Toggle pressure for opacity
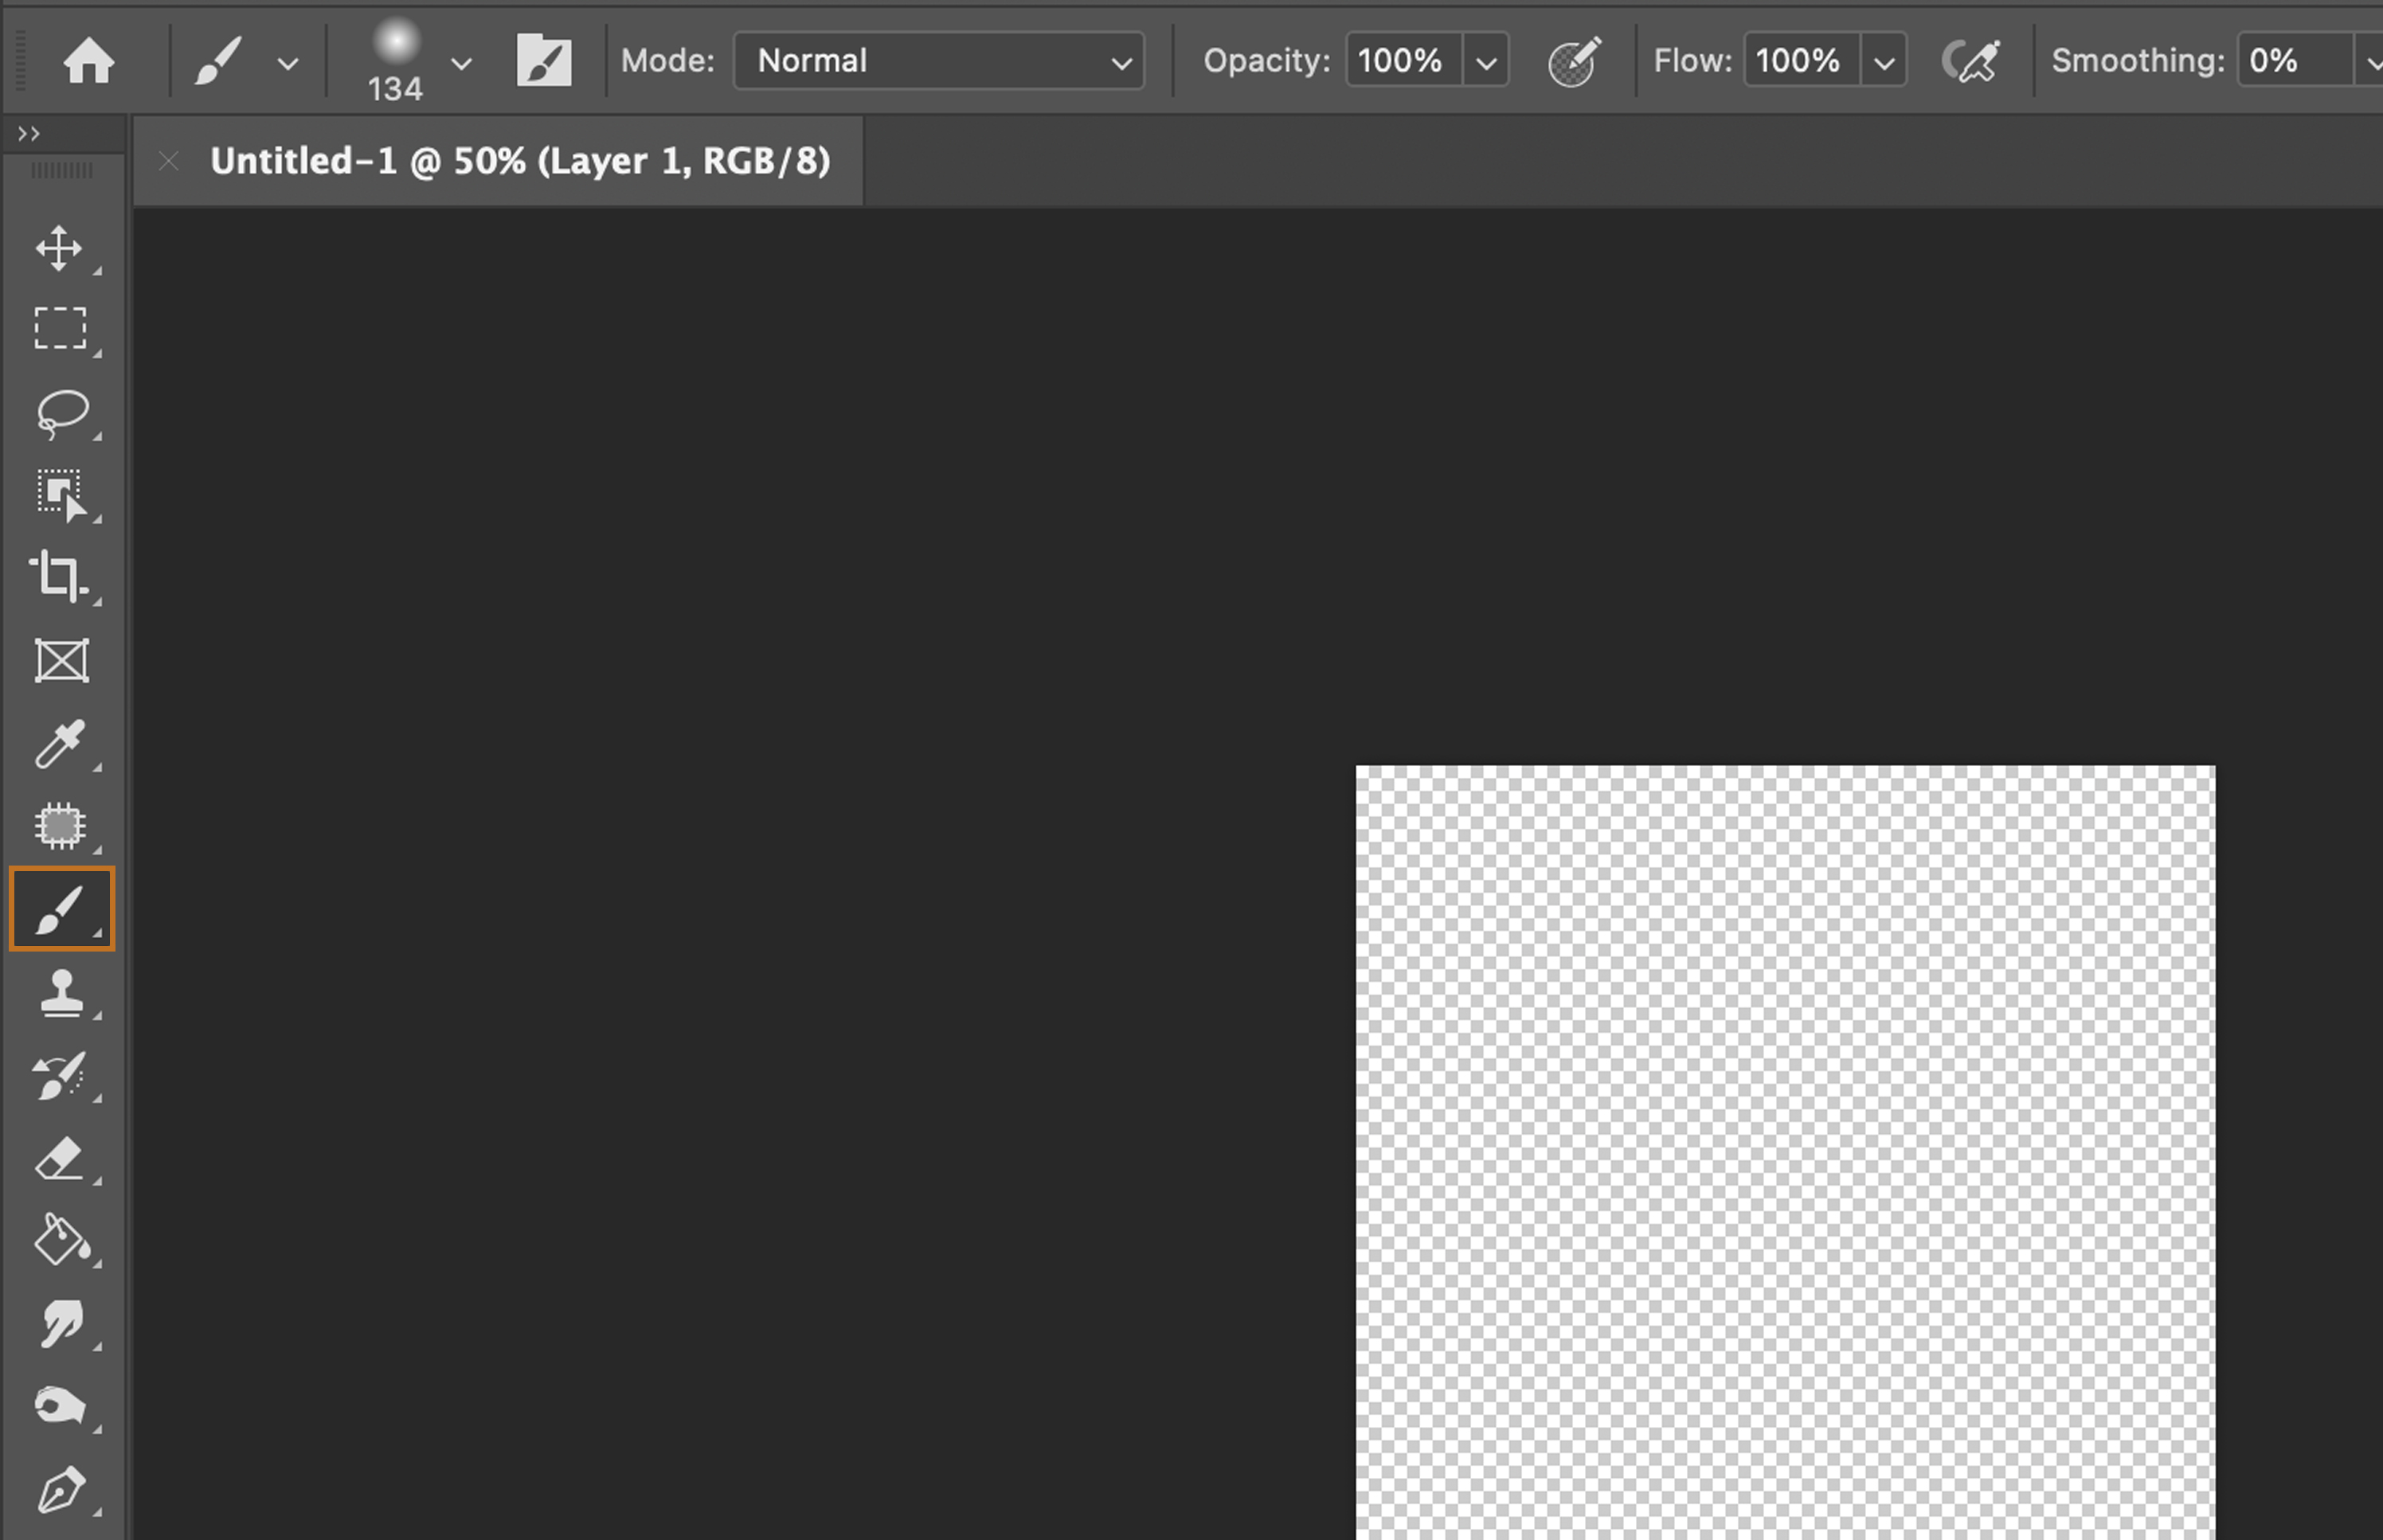Viewport: 2383px width, 1540px height. click(x=1574, y=62)
